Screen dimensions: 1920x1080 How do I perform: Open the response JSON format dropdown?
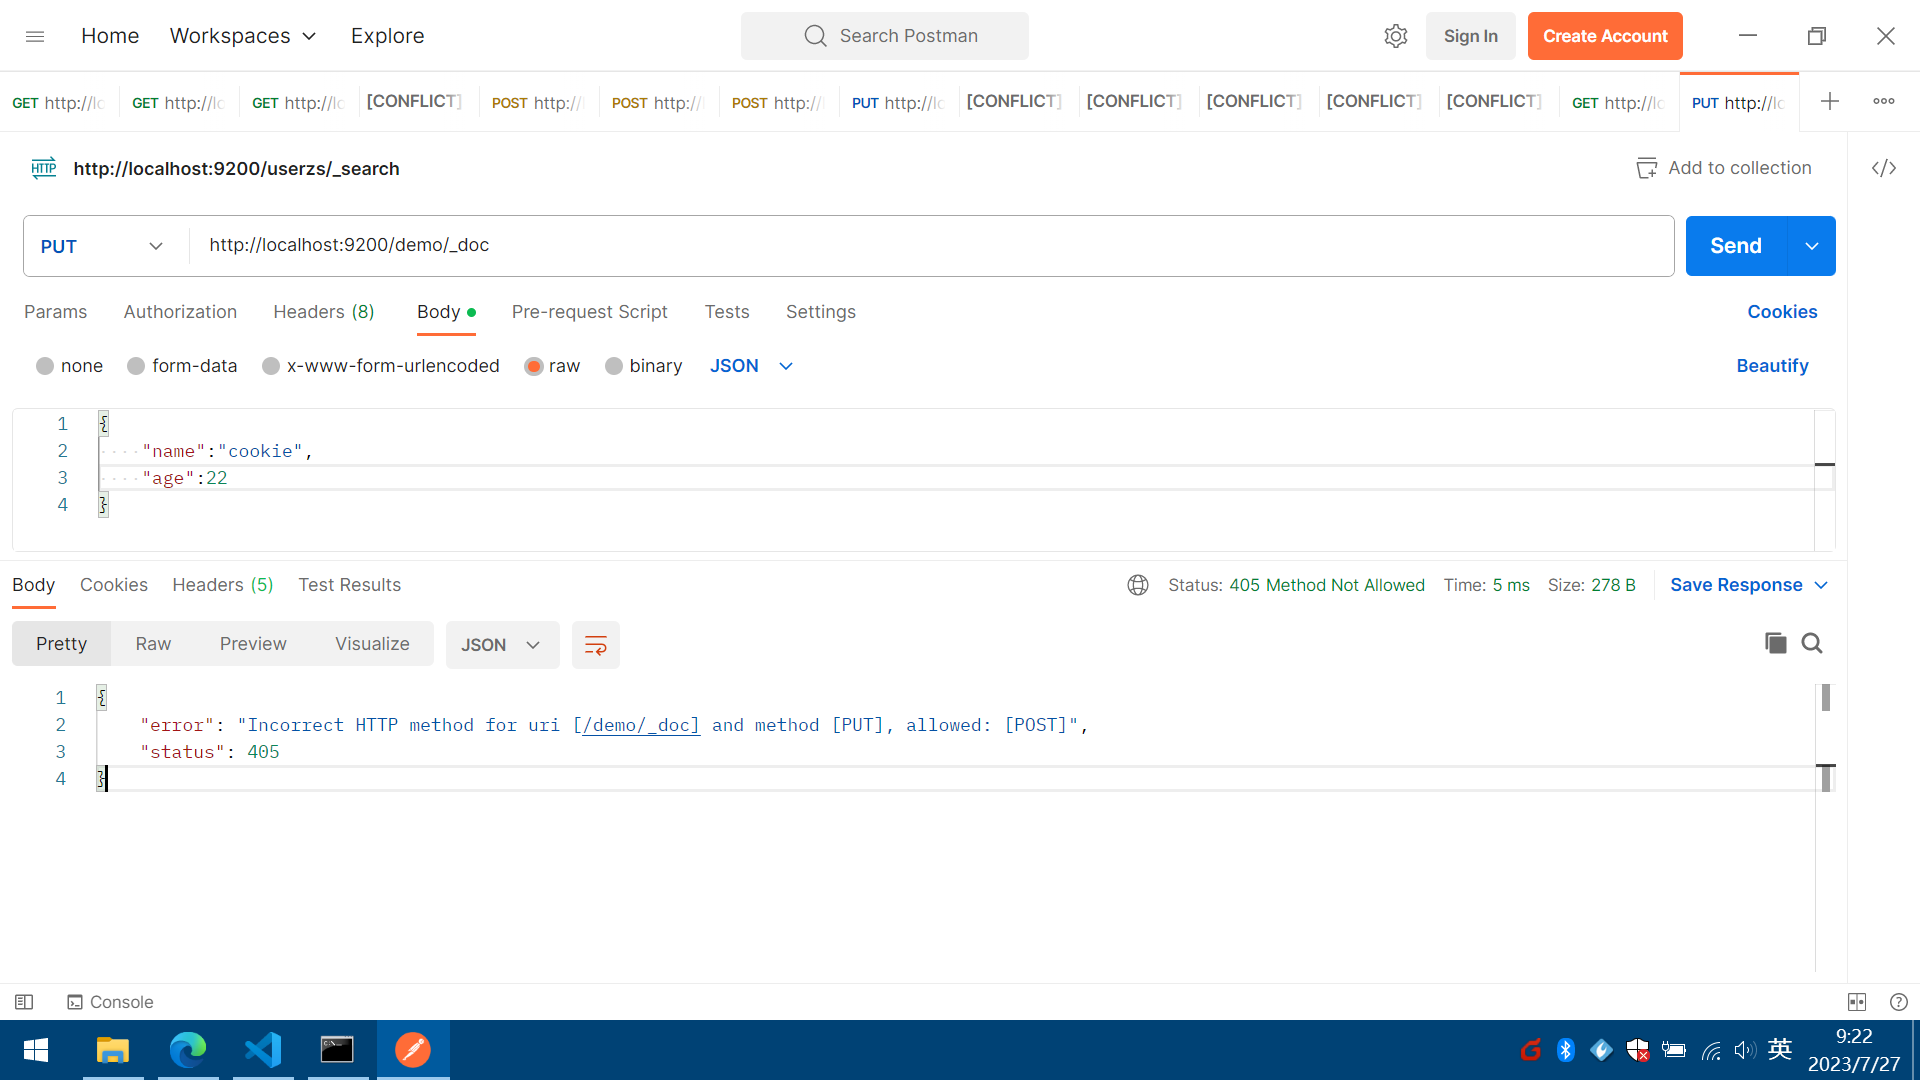(501, 645)
